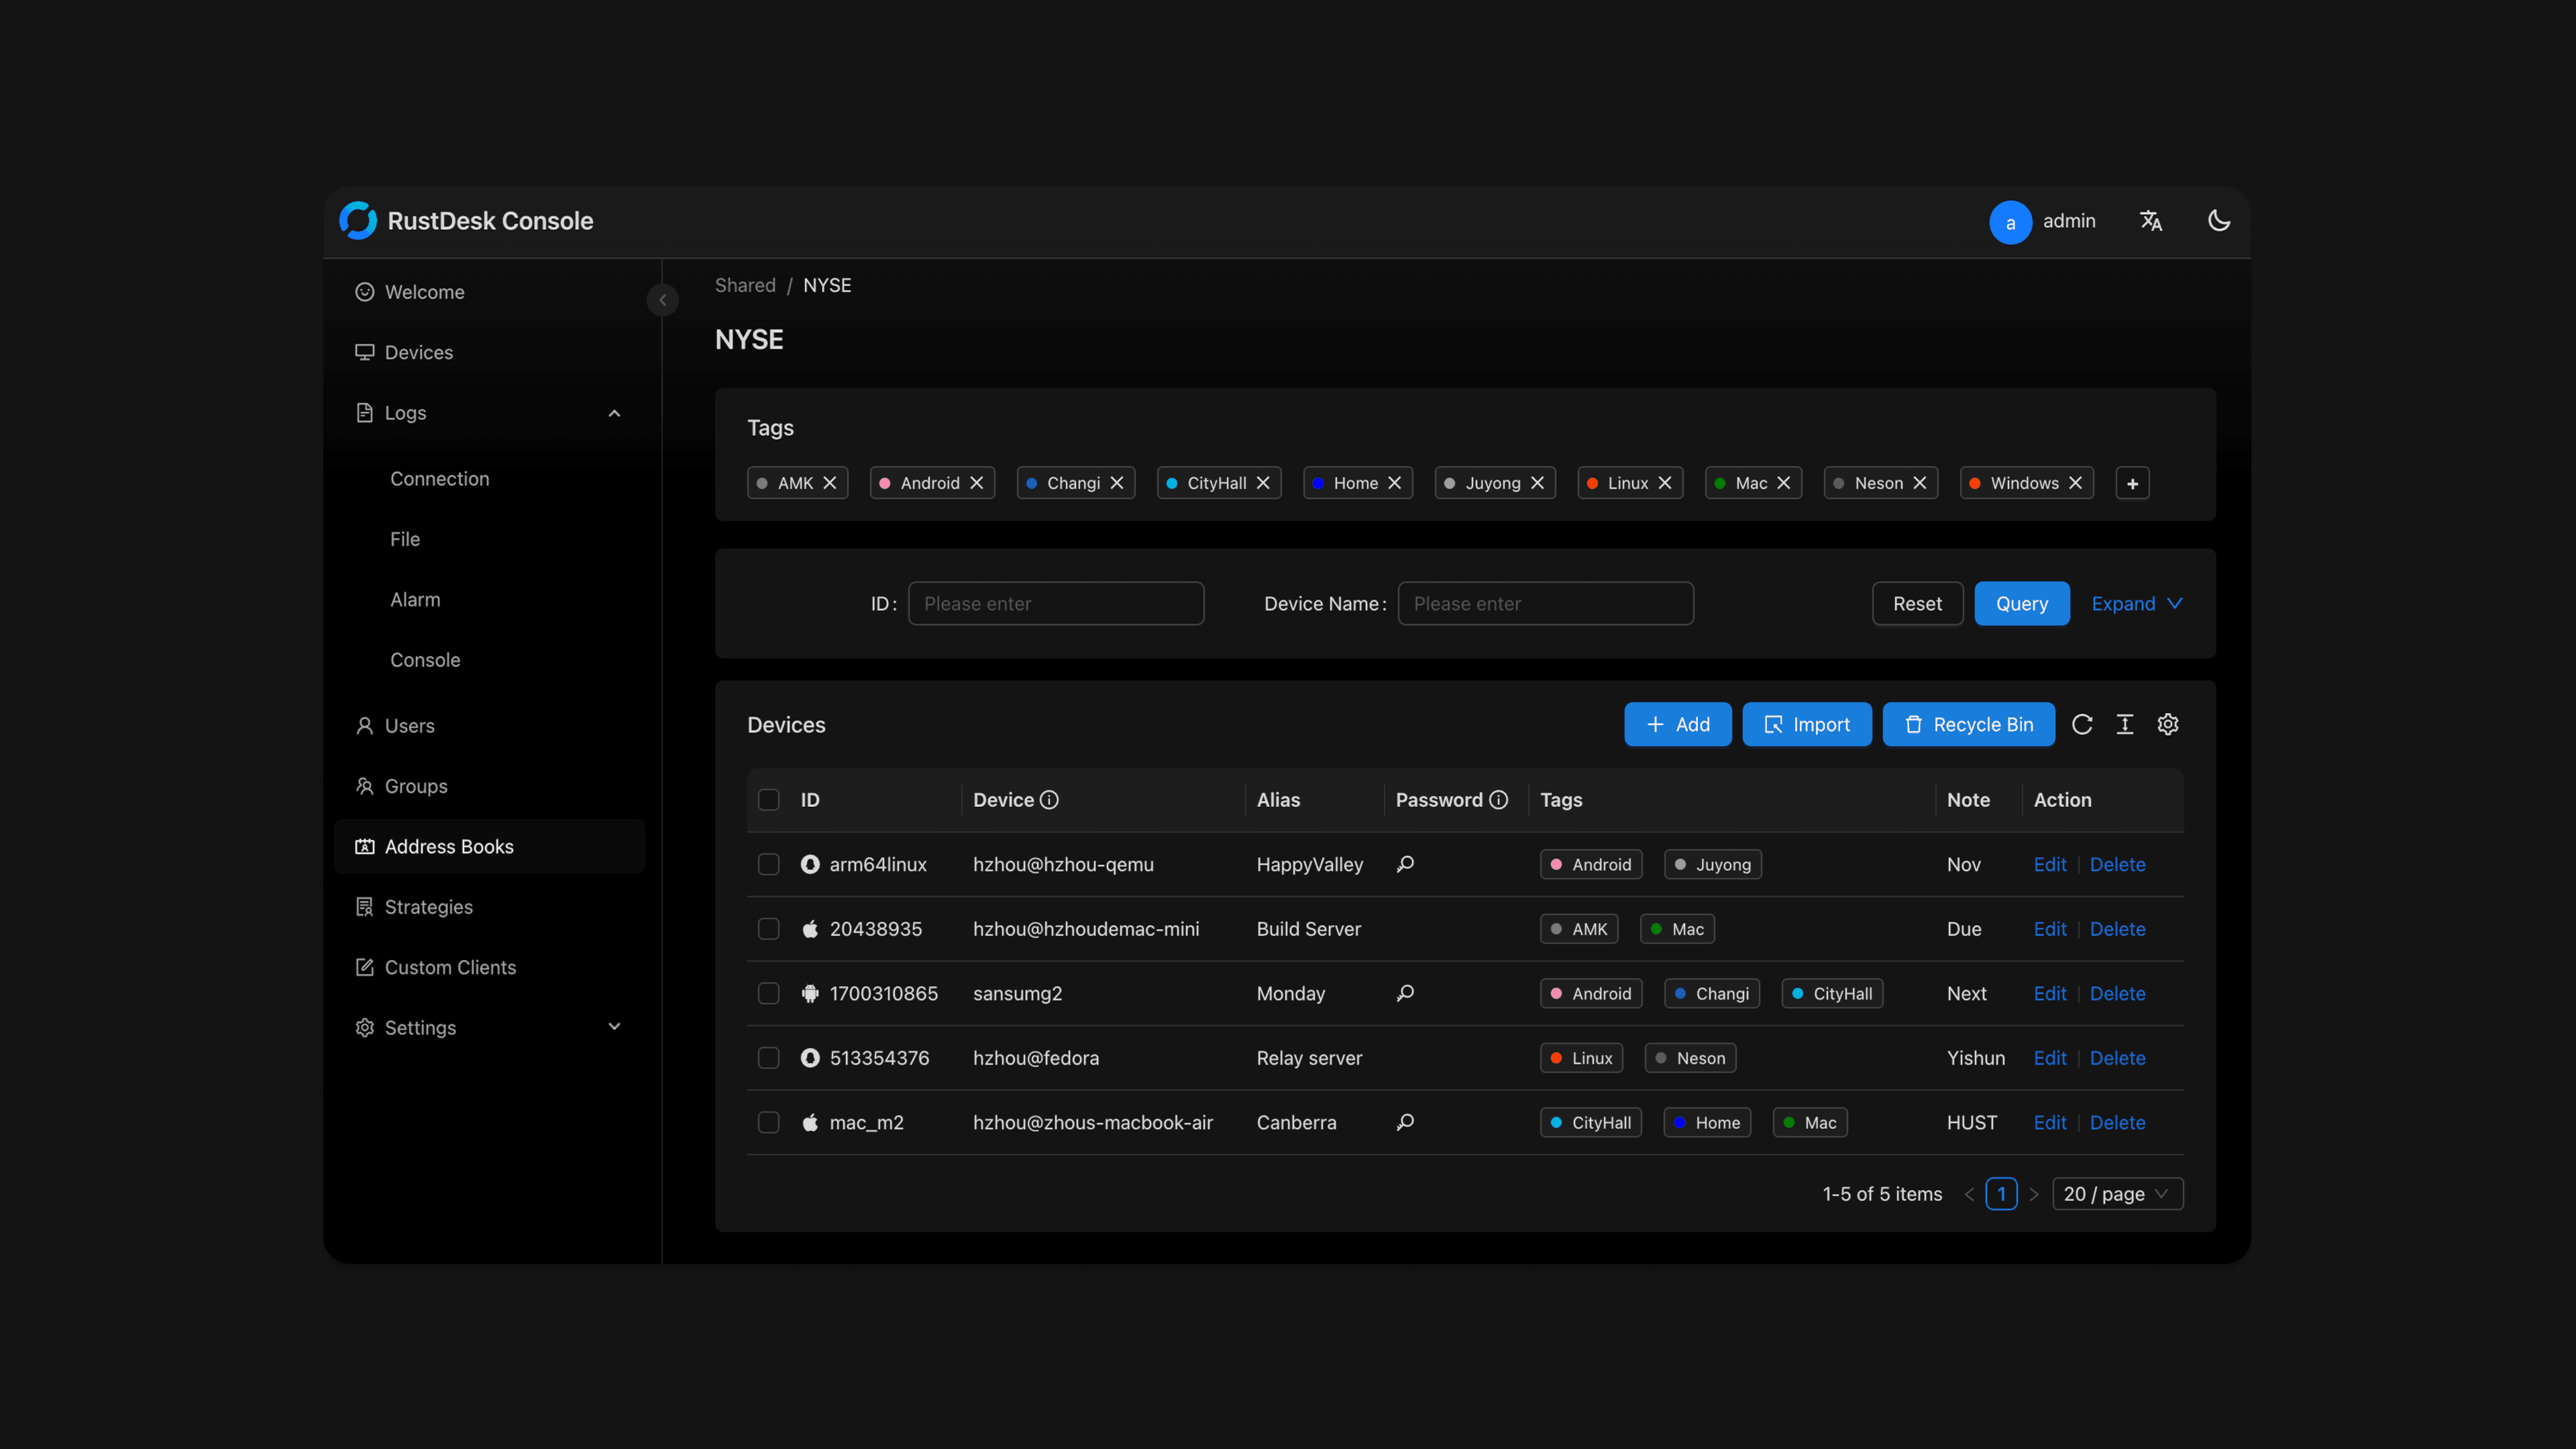
Task: Refresh the Devices table
Action: (x=2082, y=724)
